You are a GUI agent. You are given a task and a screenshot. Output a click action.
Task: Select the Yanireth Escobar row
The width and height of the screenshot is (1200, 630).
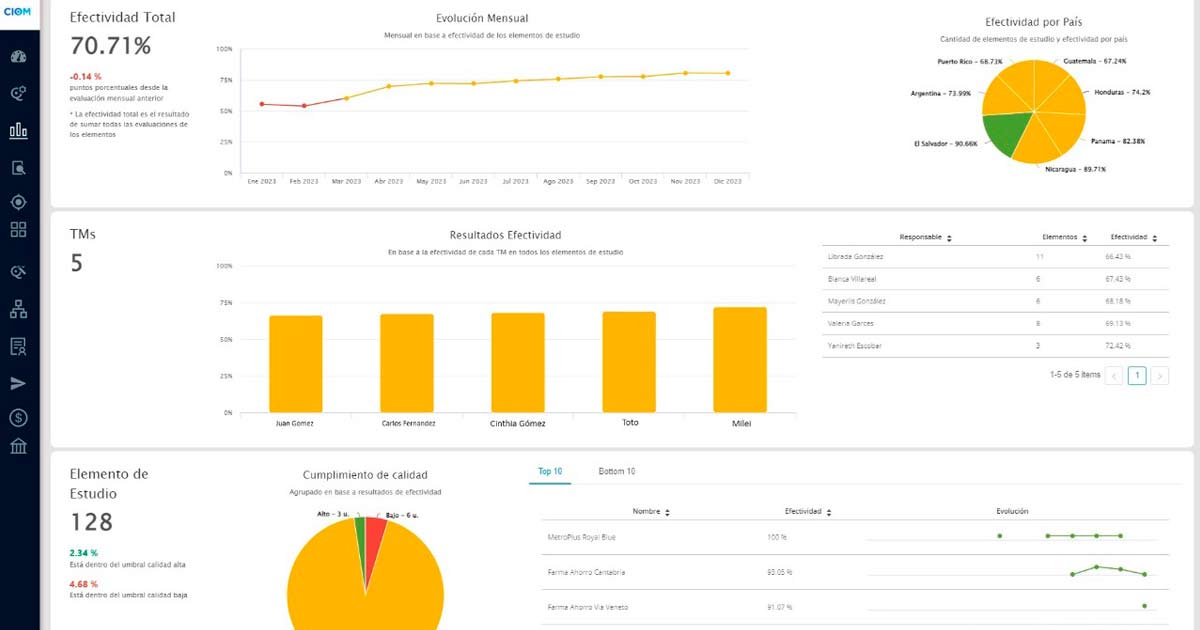pos(994,346)
